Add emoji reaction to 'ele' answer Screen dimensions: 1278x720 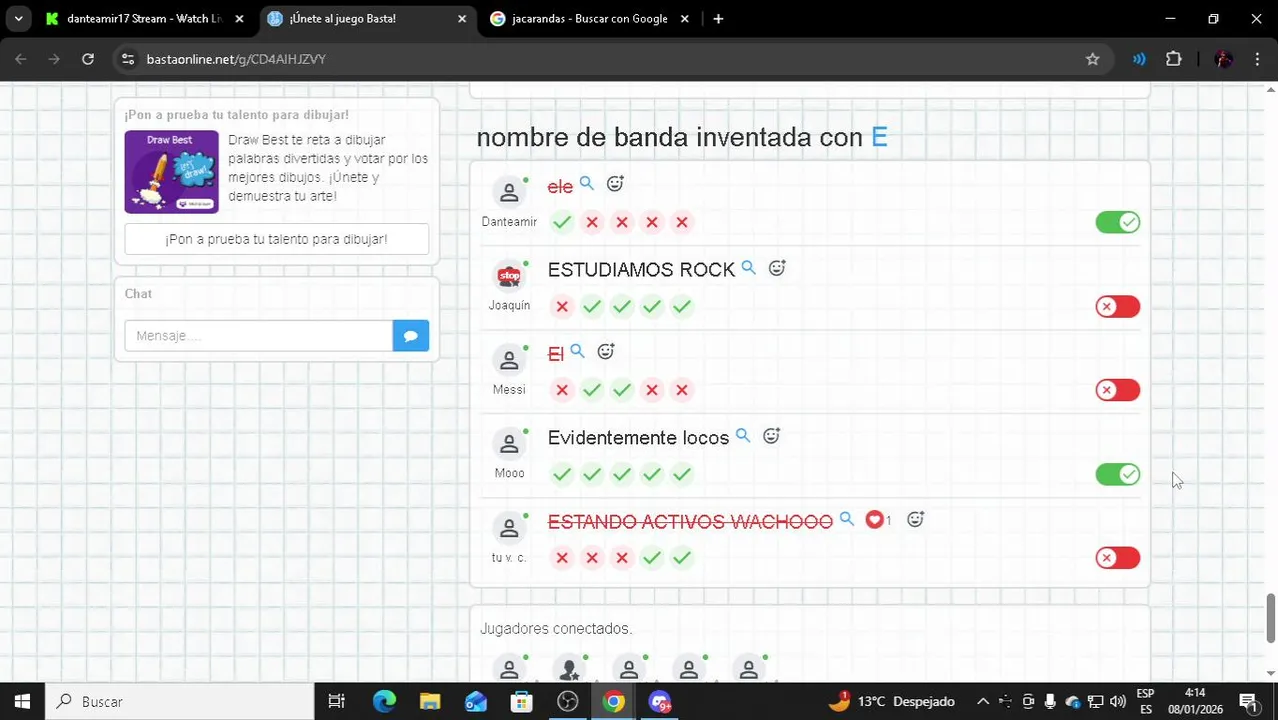click(x=615, y=184)
